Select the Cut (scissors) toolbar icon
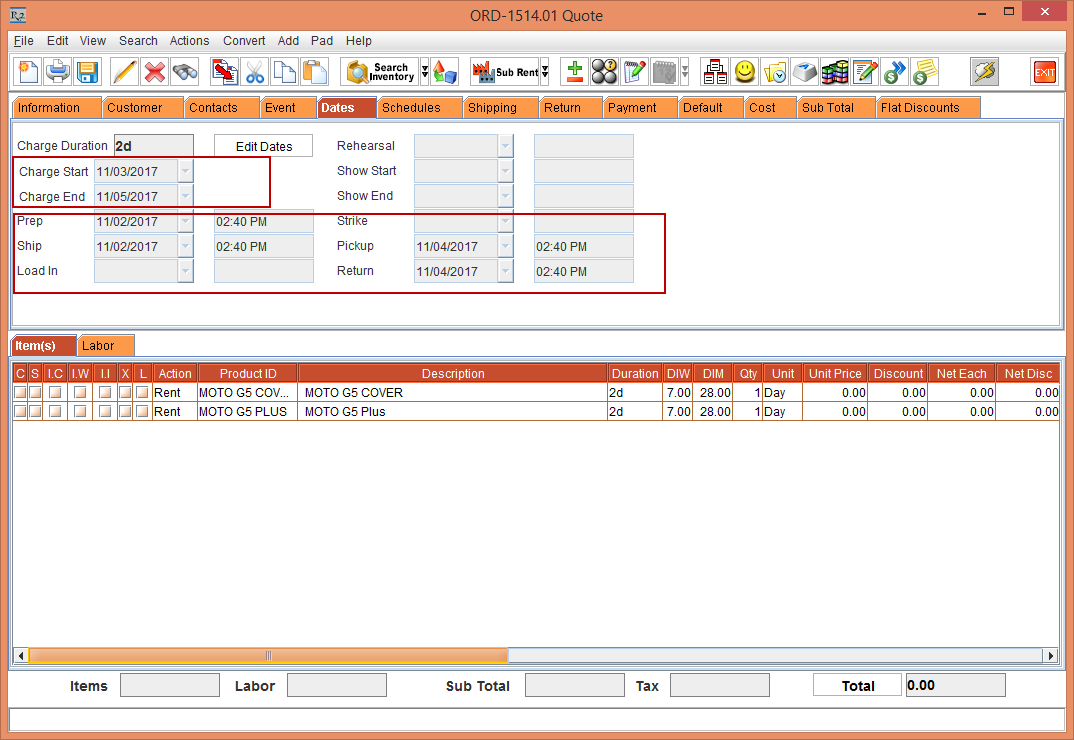Viewport: 1074px width, 740px height. pos(254,72)
